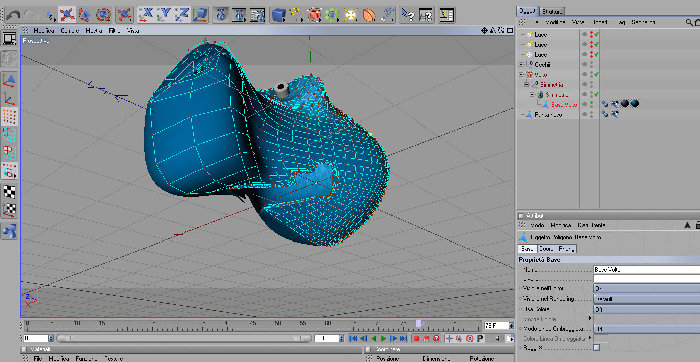Image resolution: width=700 pixels, height=362 pixels.
Task: Open the viewport File menu
Action: (x=114, y=30)
